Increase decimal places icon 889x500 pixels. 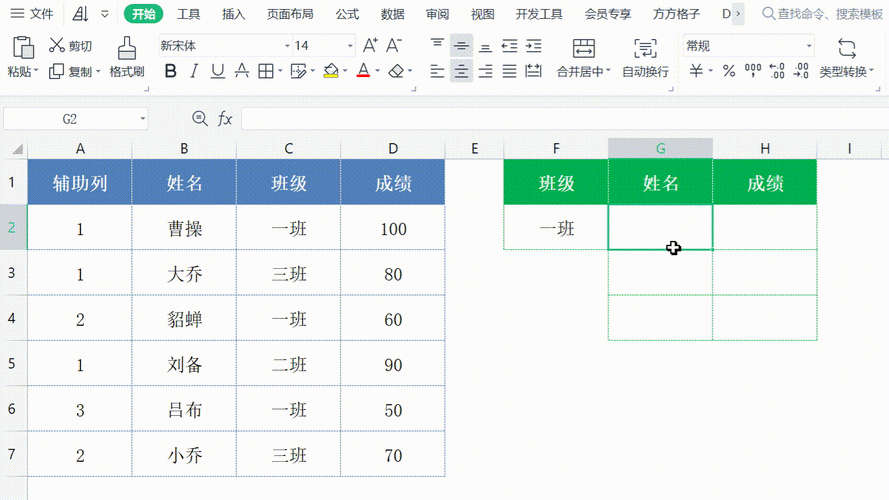pos(777,71)
